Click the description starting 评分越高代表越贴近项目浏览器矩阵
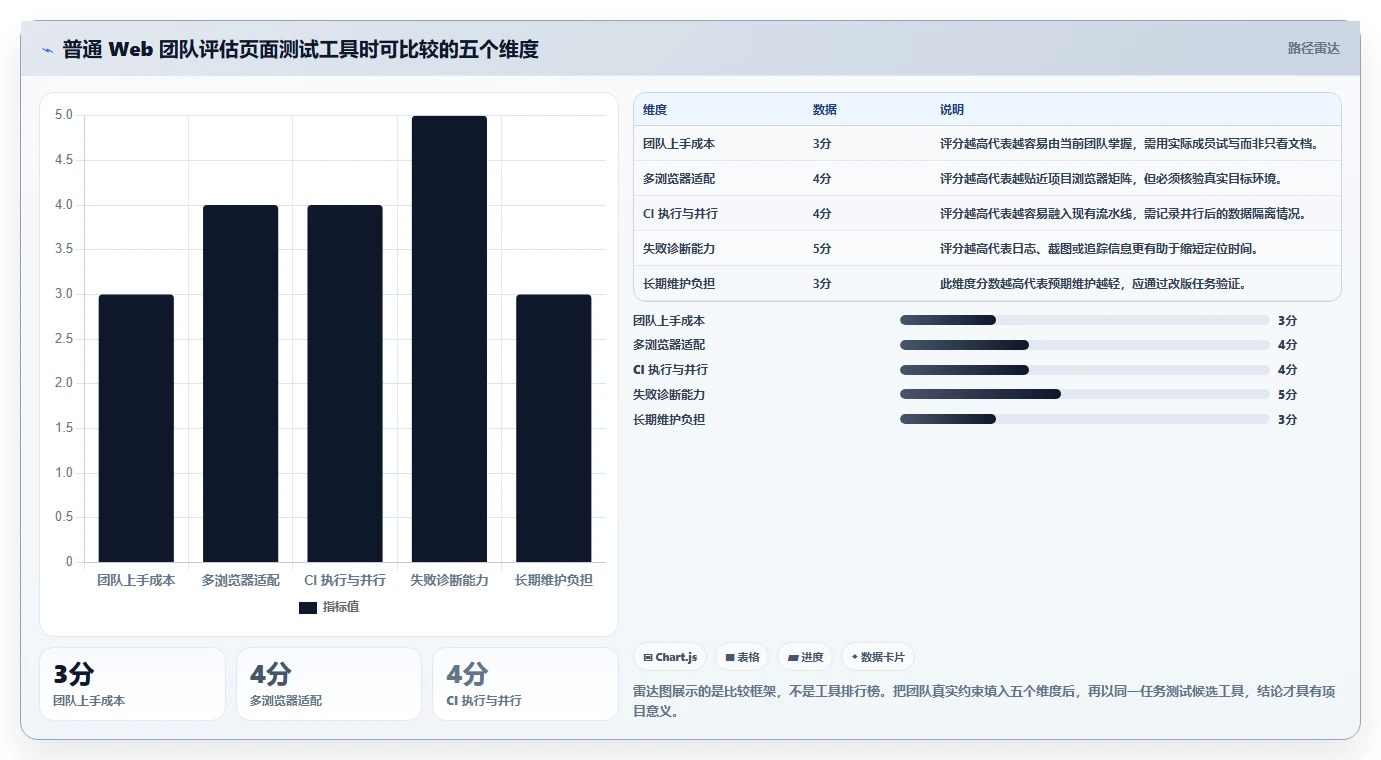Viewport: 1381px width, 760px height. pos(1111,179)
